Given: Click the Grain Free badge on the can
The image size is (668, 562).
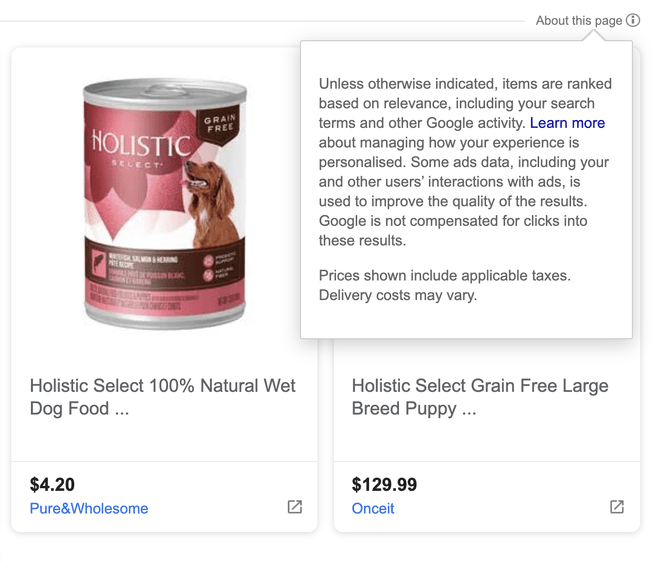Looking at the screenshot, I should pos(219,124).
